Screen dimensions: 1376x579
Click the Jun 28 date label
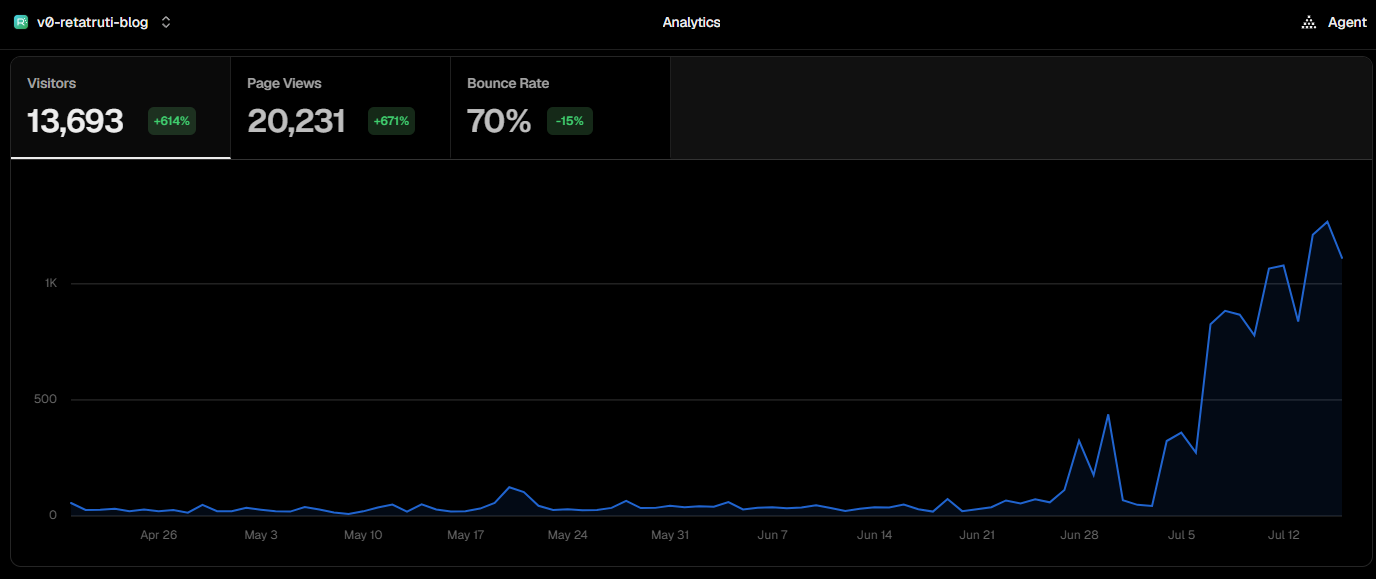pyautogui.click(x=1079, y=535)
